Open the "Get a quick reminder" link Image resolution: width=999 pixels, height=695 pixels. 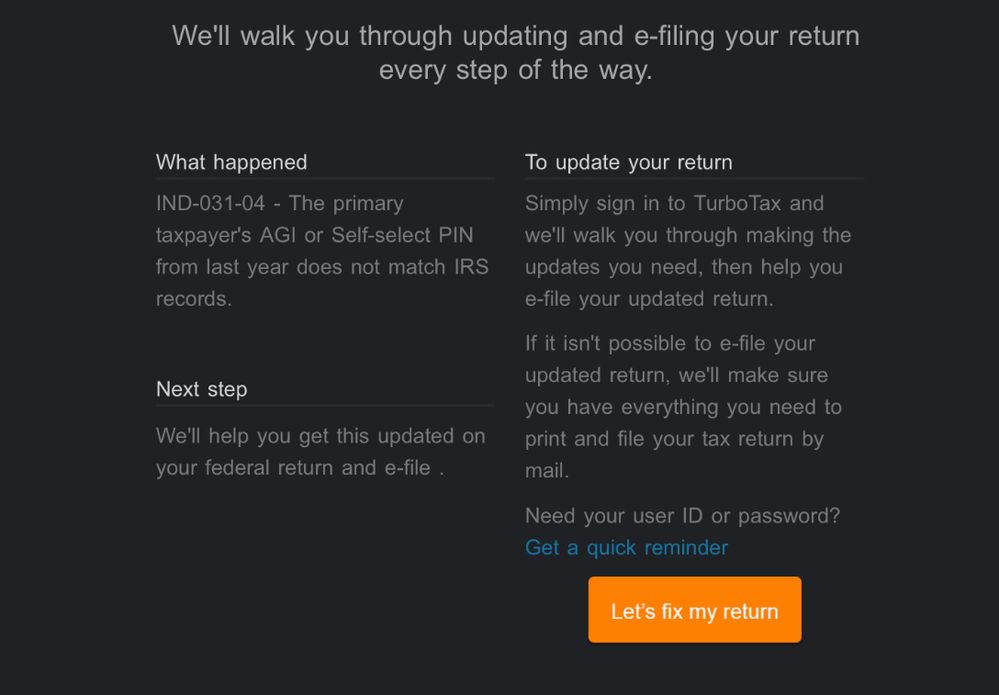coord(626,547)
